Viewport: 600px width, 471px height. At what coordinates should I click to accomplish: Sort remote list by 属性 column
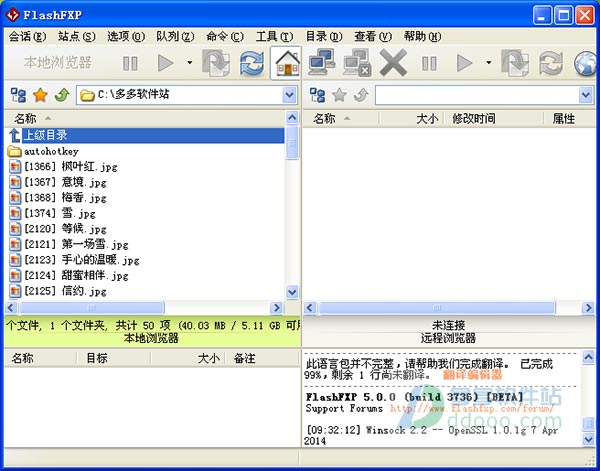(x=569, y=119)
